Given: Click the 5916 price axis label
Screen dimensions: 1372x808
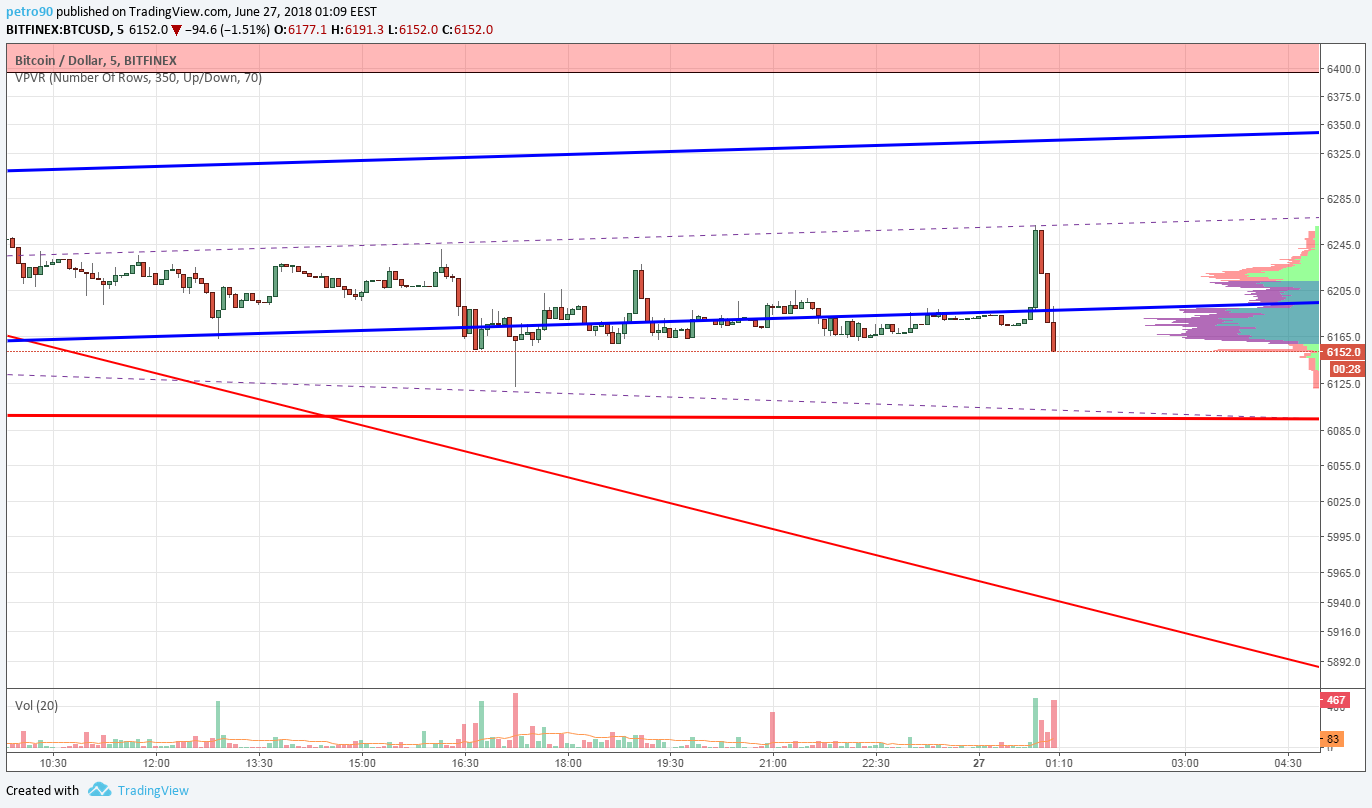Looking at the screenshot, I should tap(1345, 632).
